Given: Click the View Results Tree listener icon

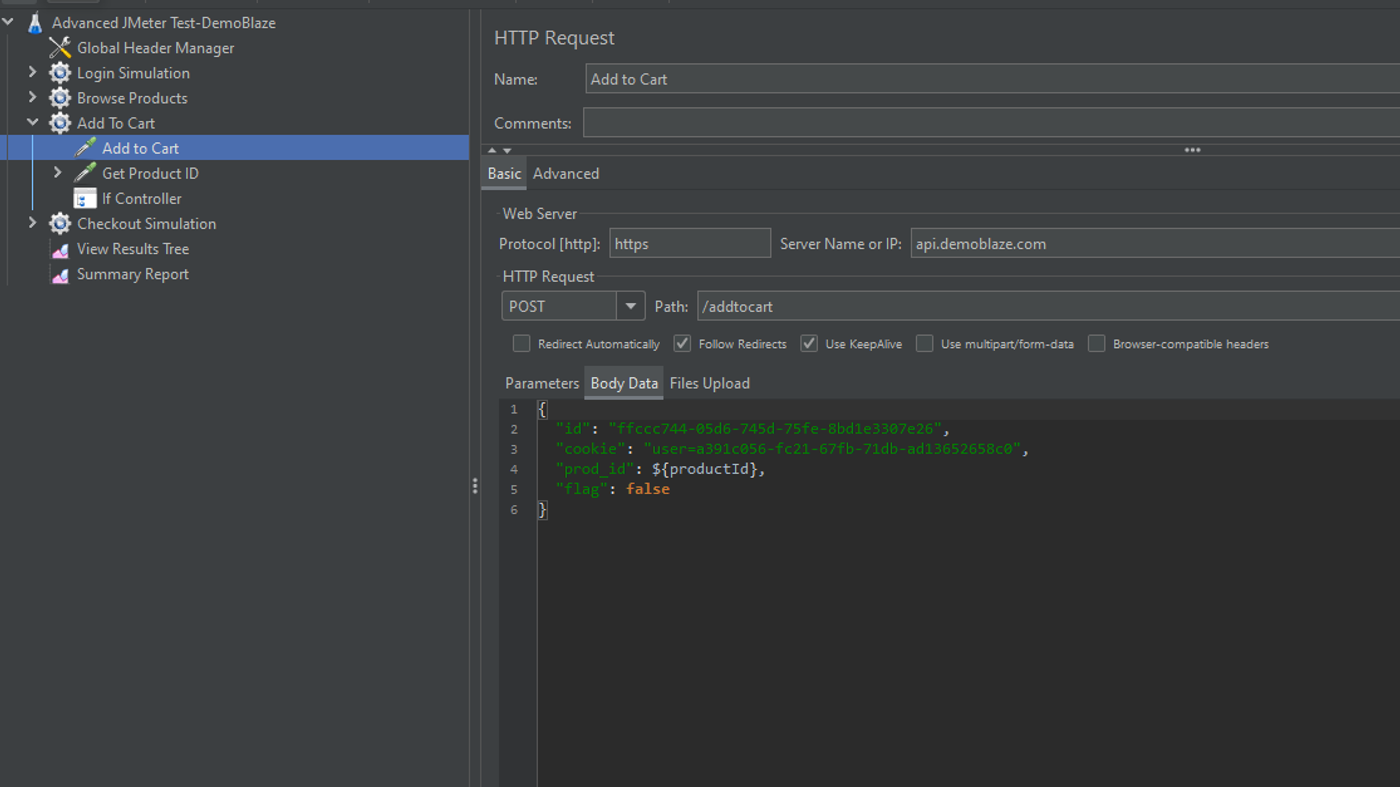Looking at the screenshot, I should (x=60, y=249).
